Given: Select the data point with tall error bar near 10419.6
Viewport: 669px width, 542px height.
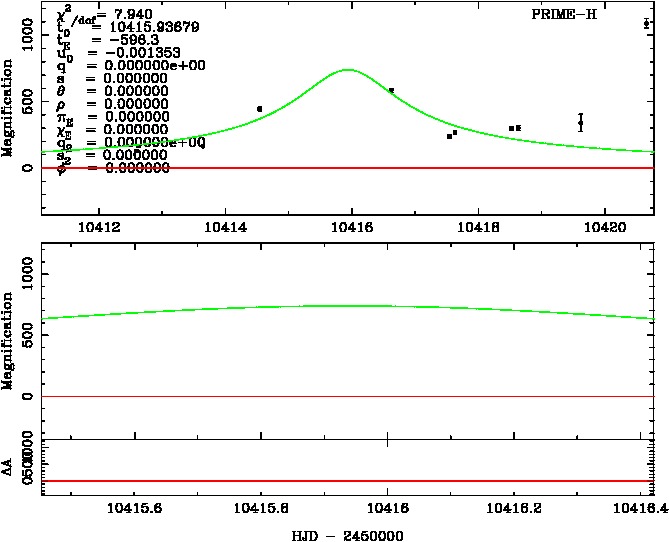Looking at the screenshot, I should point(580,122).
